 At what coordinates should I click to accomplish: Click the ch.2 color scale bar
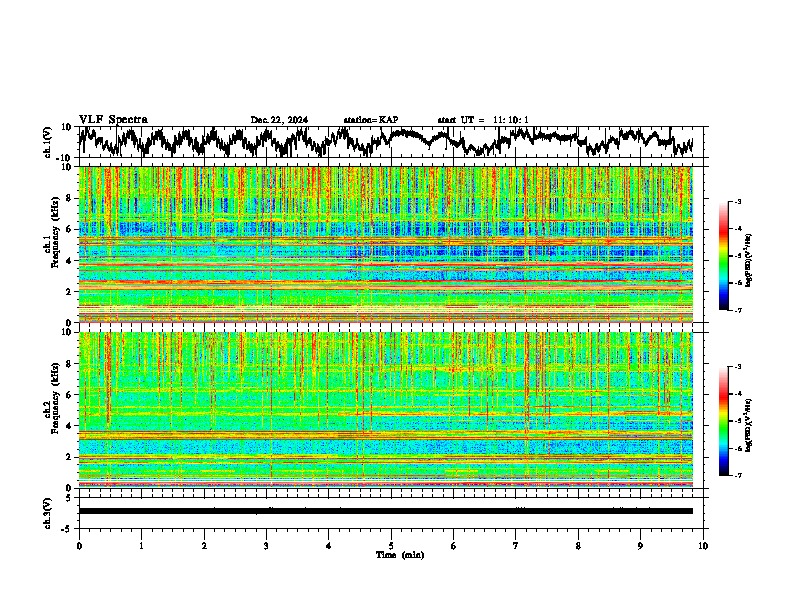[724, 421]
